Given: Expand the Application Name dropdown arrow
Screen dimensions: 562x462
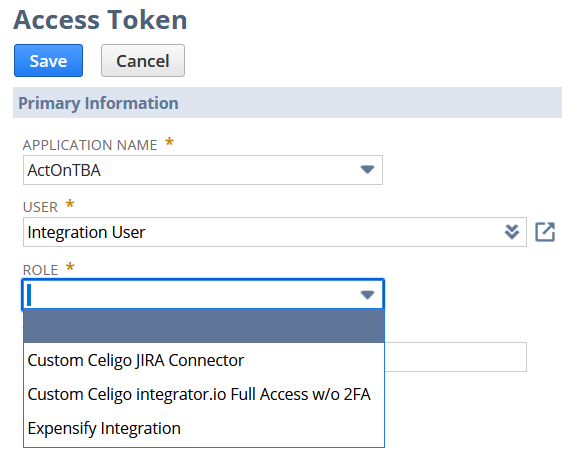Looking at the screenshot, I should click(367, 170).
